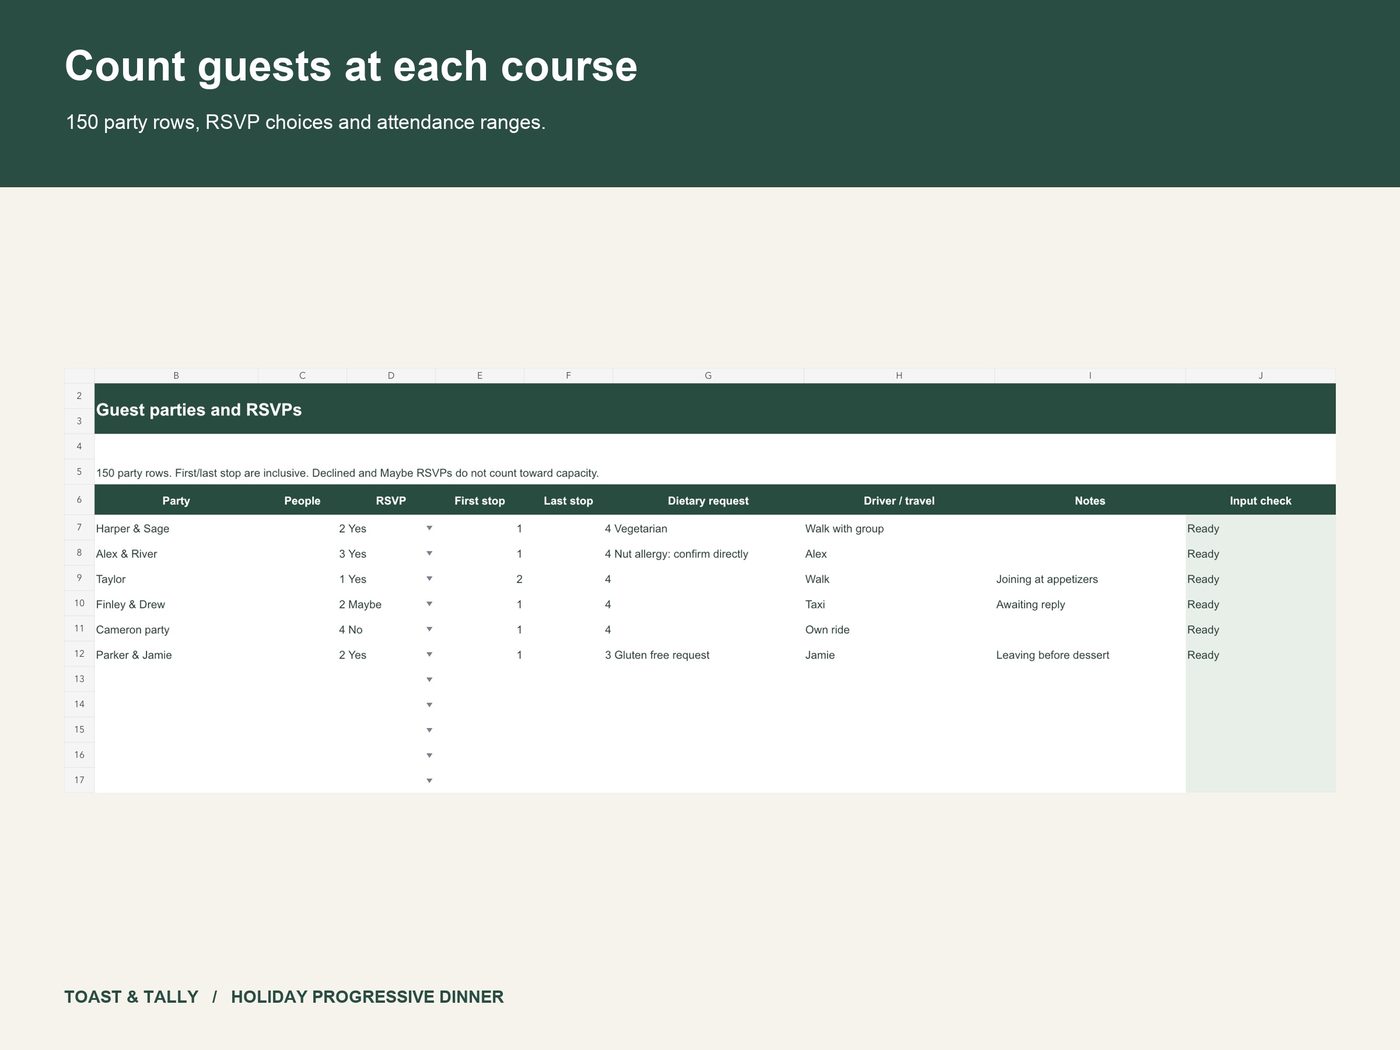Select the Maybe RSVP cell
The width and height of the screenshot is (1400, 1050).
pos(391,605)
